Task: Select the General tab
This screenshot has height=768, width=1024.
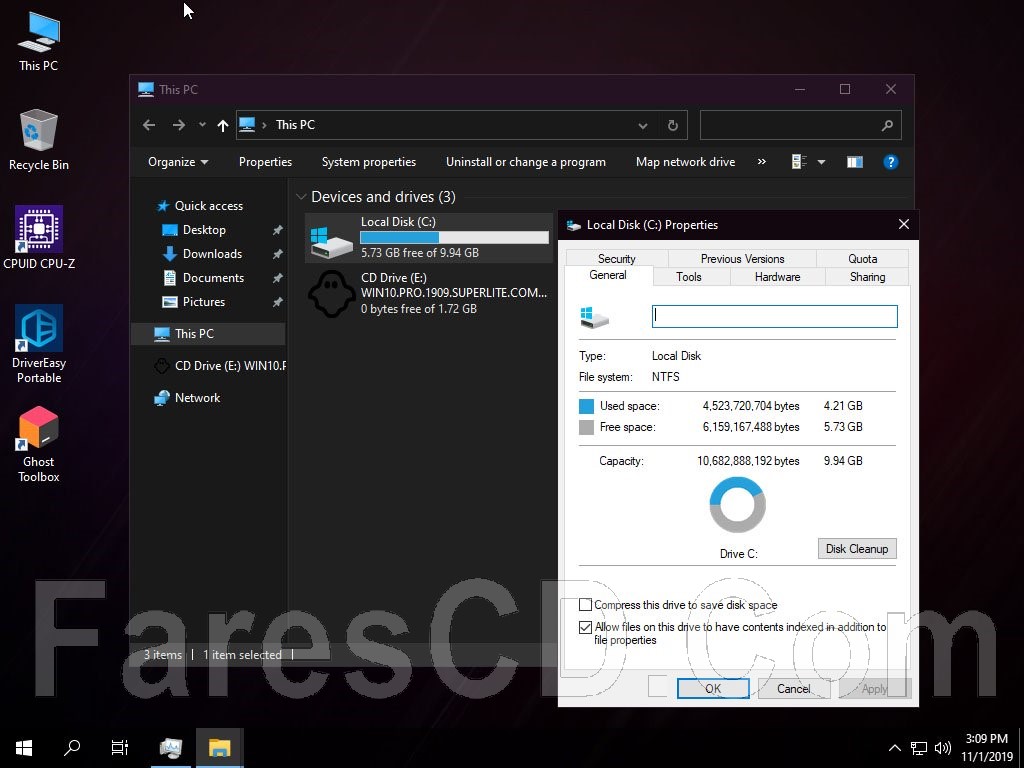Action: pos(608,276)
